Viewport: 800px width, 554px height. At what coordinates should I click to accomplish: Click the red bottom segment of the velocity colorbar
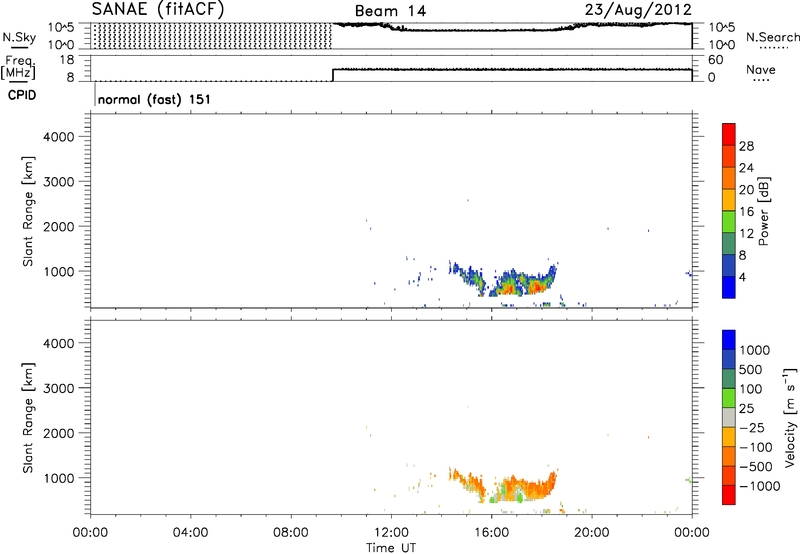click(729, 495)
